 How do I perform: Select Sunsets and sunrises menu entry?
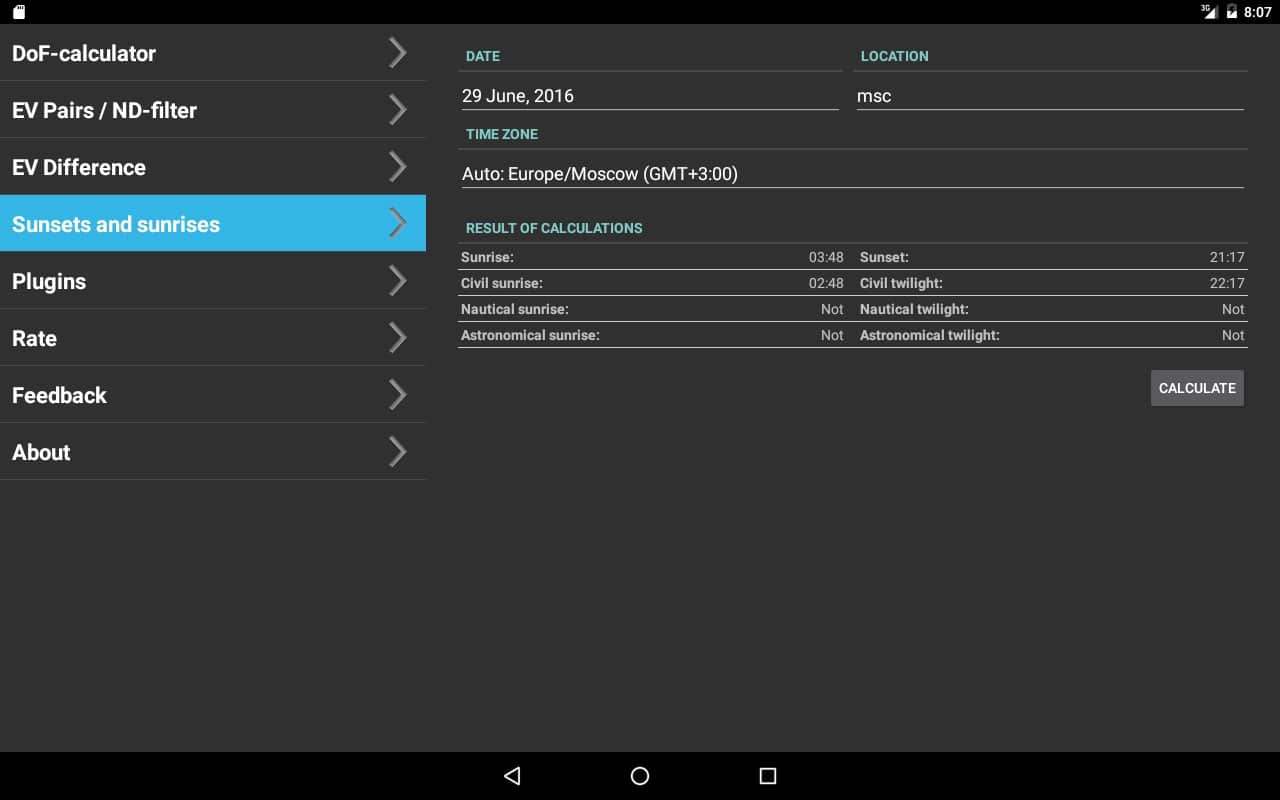click(190, 224)
